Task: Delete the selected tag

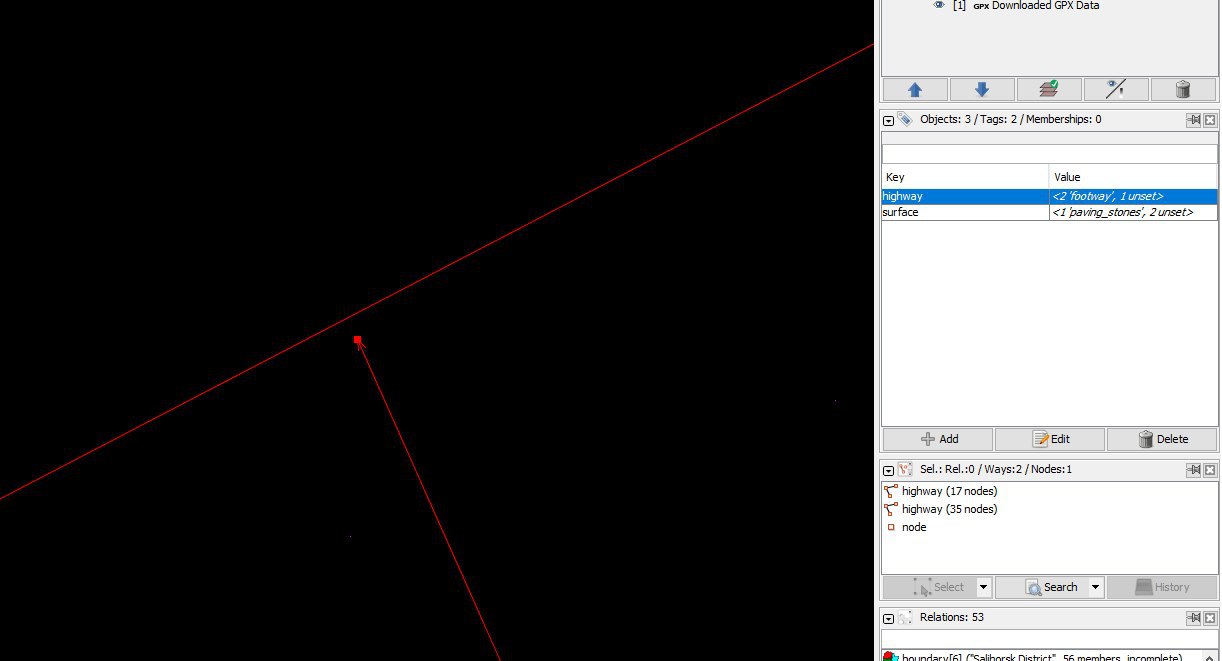Action: (1163, 439)
